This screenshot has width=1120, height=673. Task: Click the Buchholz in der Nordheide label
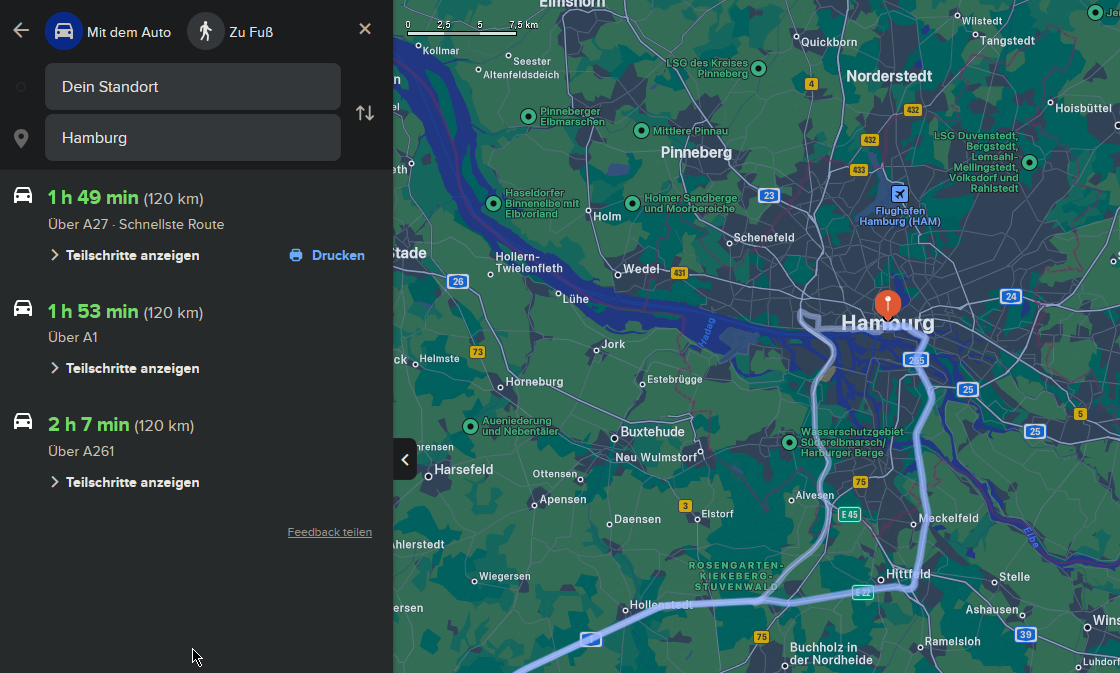tap(831, 654)
